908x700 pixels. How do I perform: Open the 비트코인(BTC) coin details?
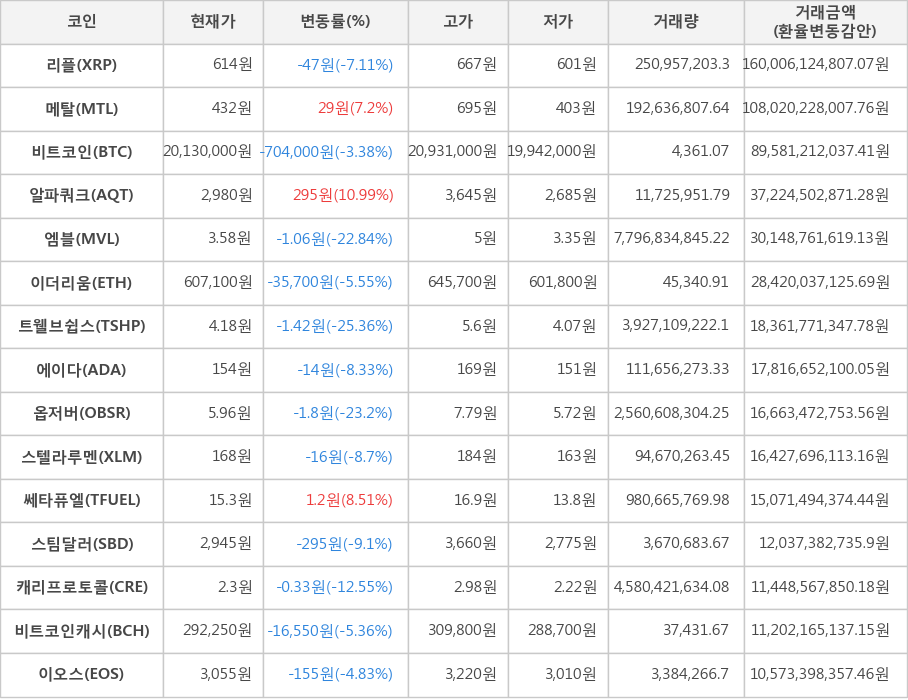(82, 152)
